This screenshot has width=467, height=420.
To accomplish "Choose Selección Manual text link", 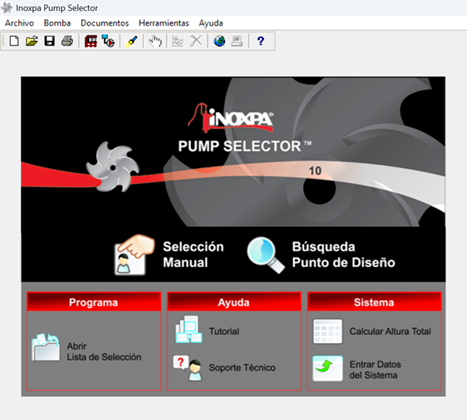I will (x=193, y=254).
